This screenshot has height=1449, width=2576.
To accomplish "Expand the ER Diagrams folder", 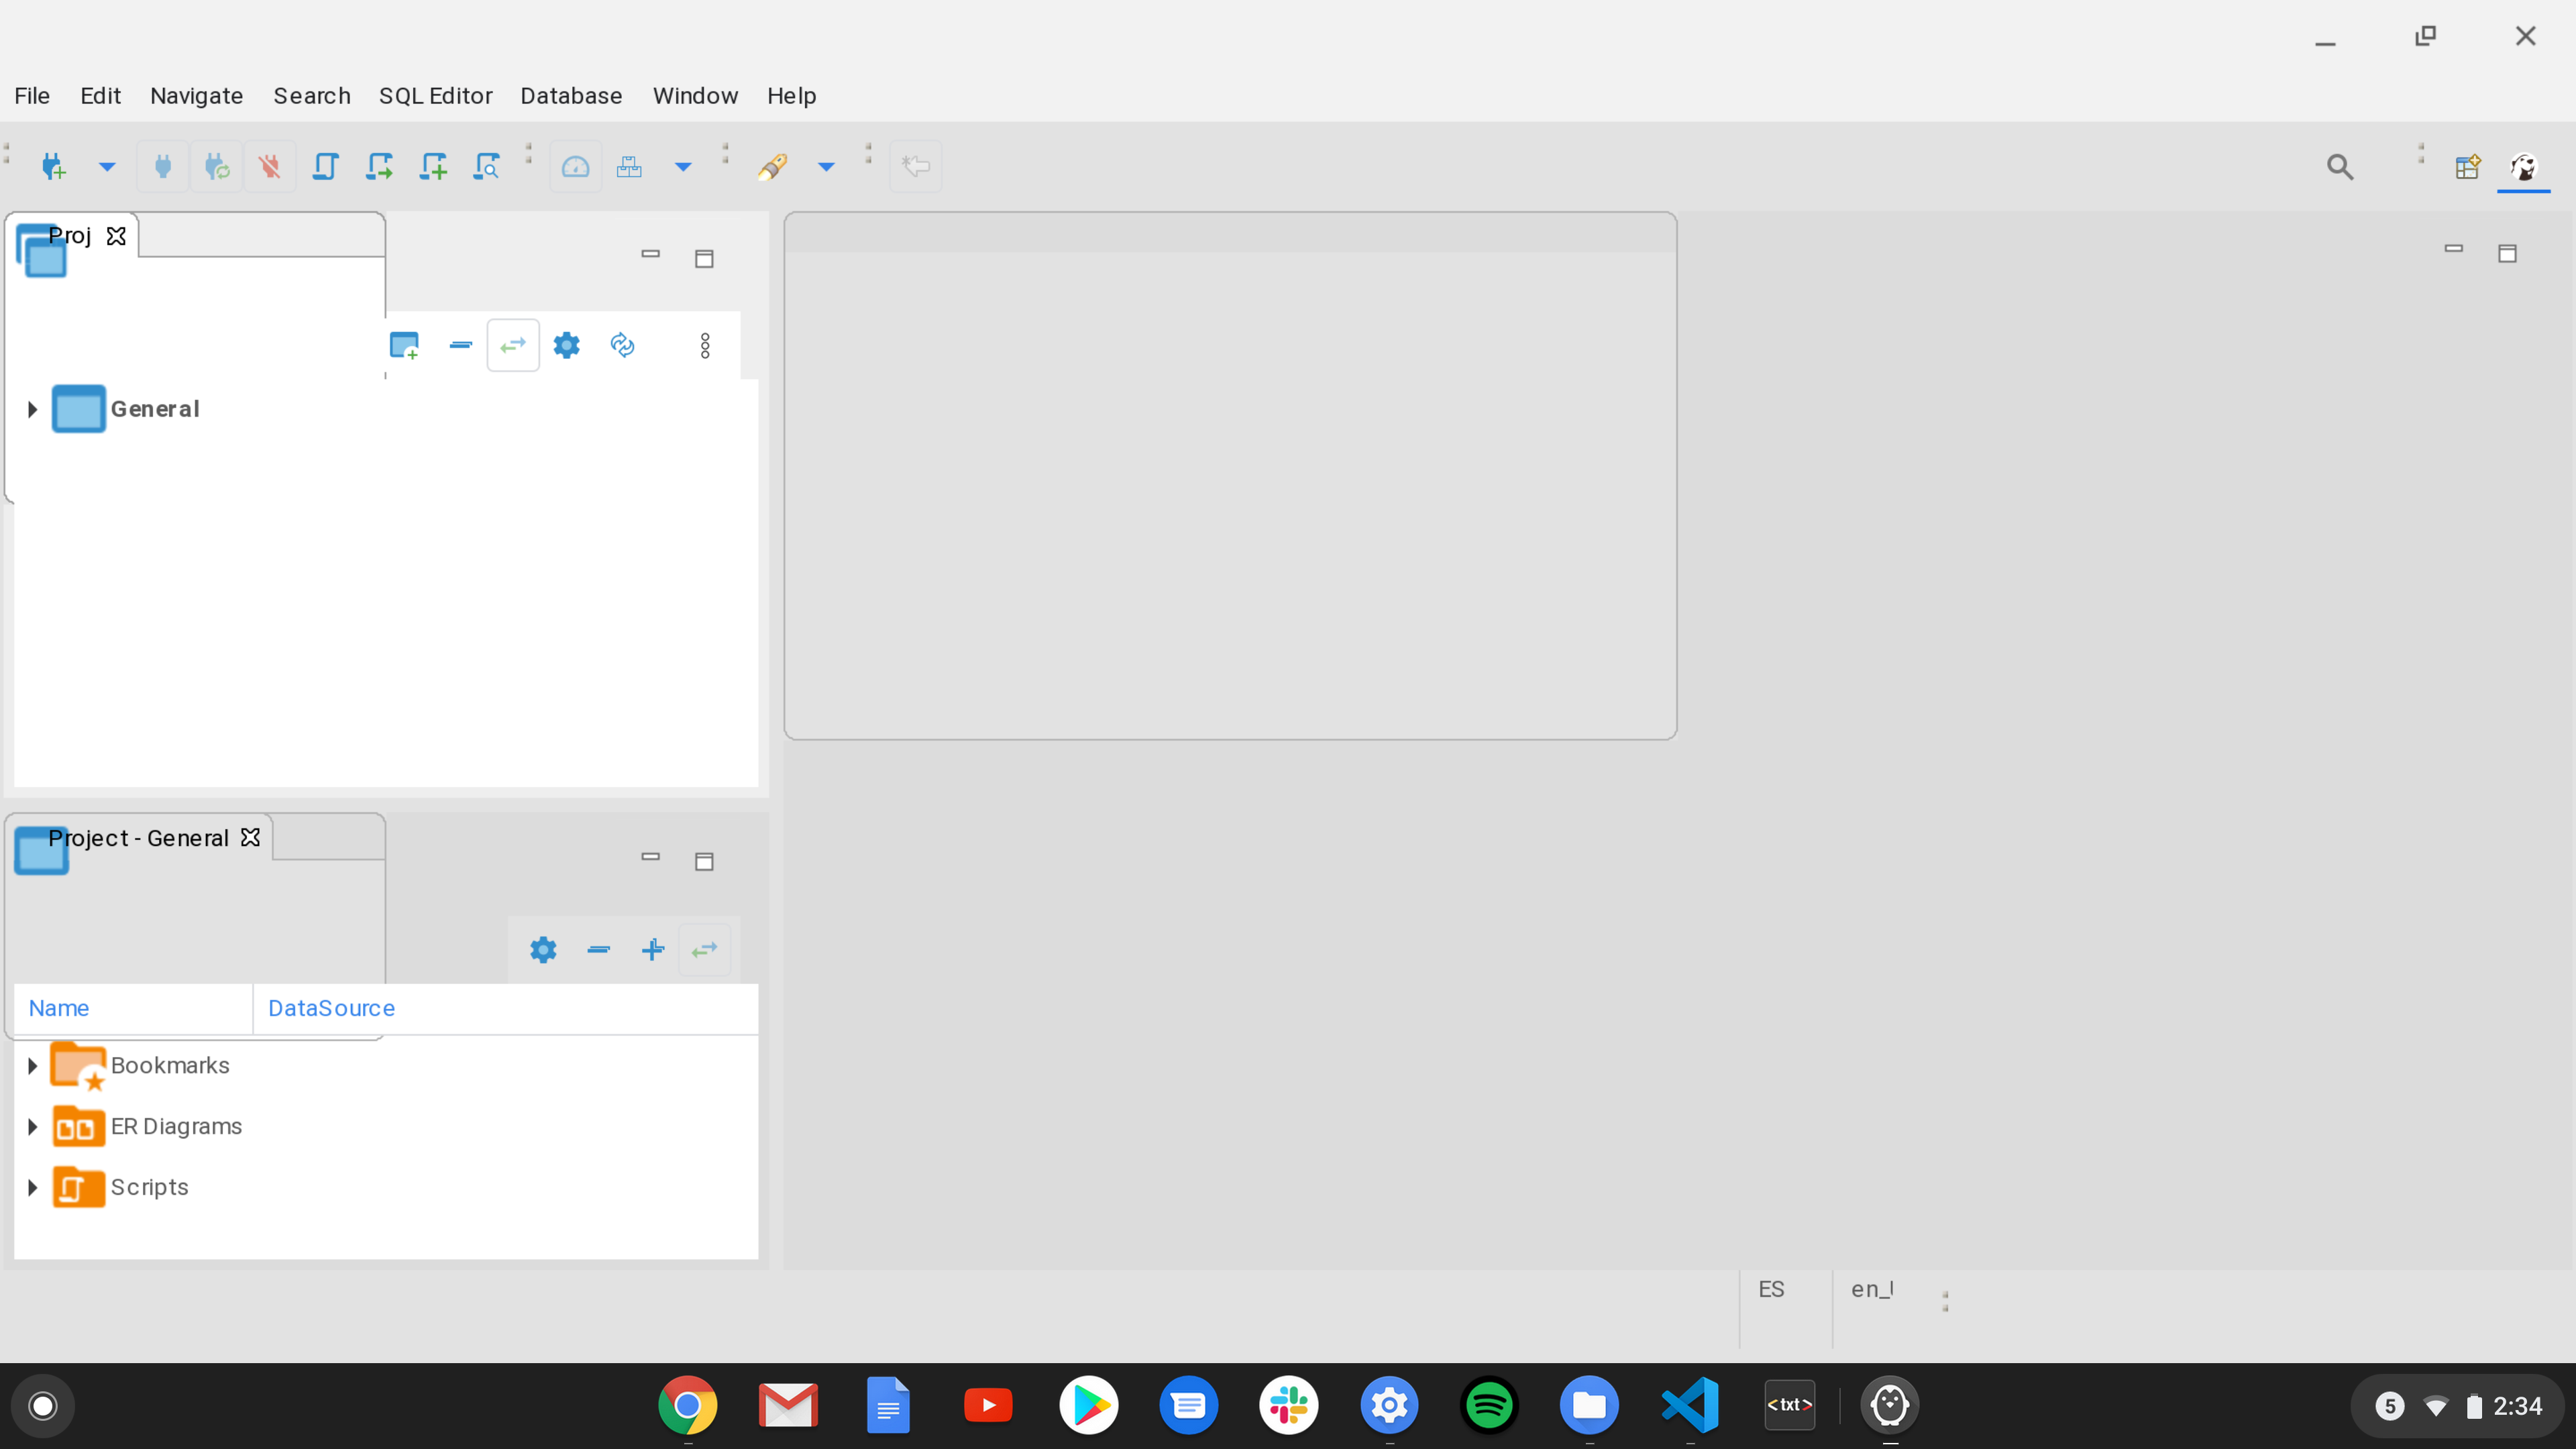I will click(x=32, y=1127).
